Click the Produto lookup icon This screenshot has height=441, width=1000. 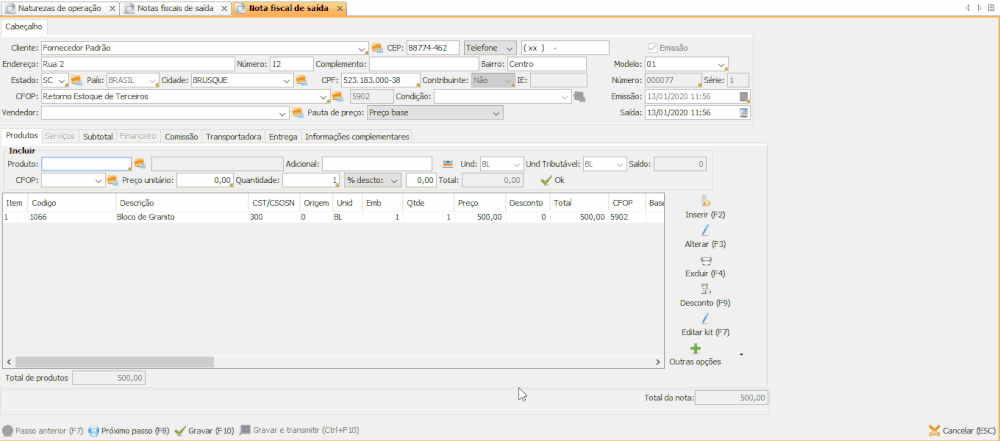click(x=140, y=164)
